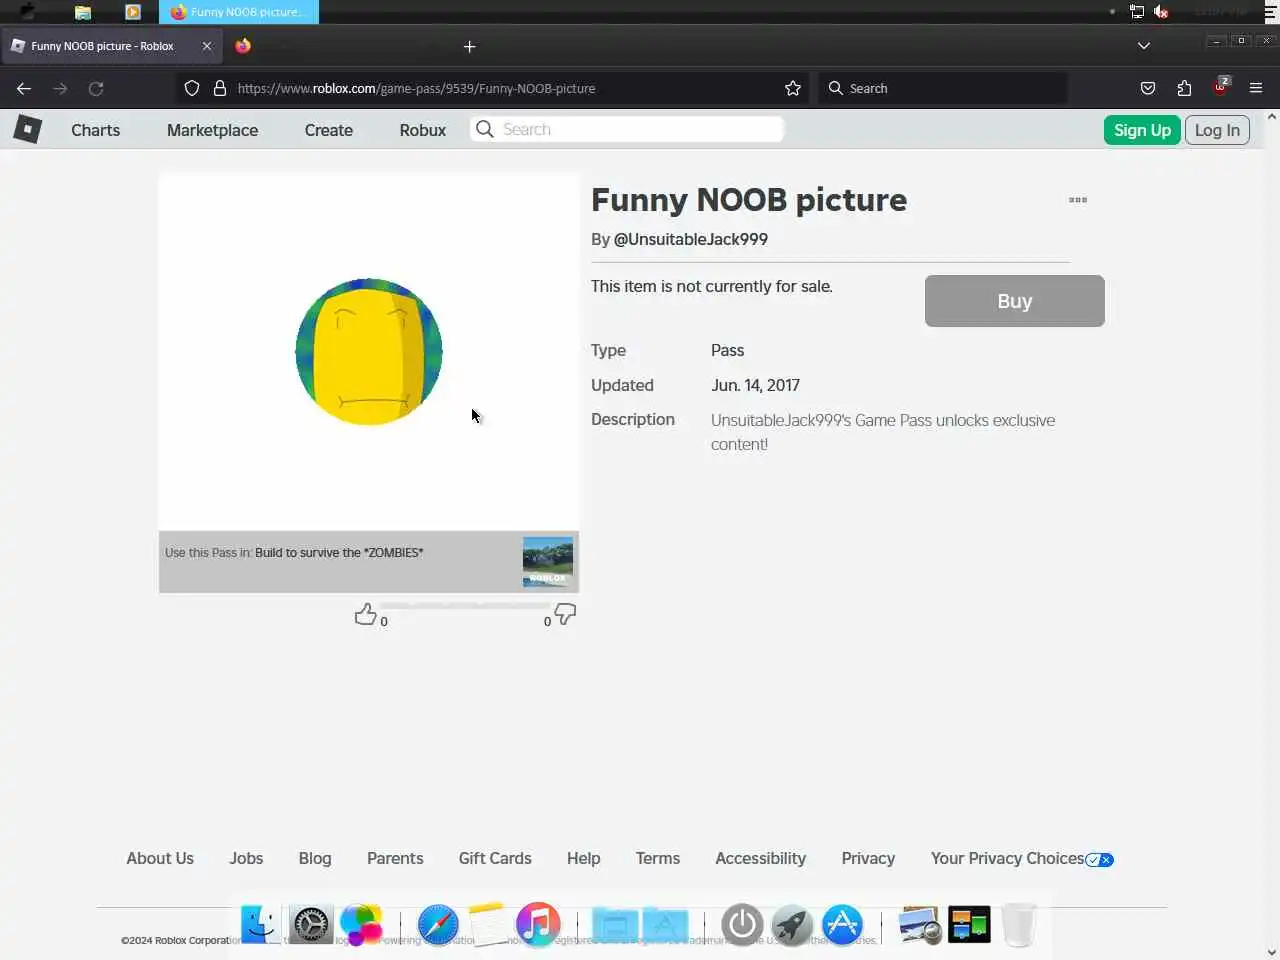Open the Firefox hamburger application menu
The height and width of the screenshot is (960, 1280).
(x=1256, y=88)
